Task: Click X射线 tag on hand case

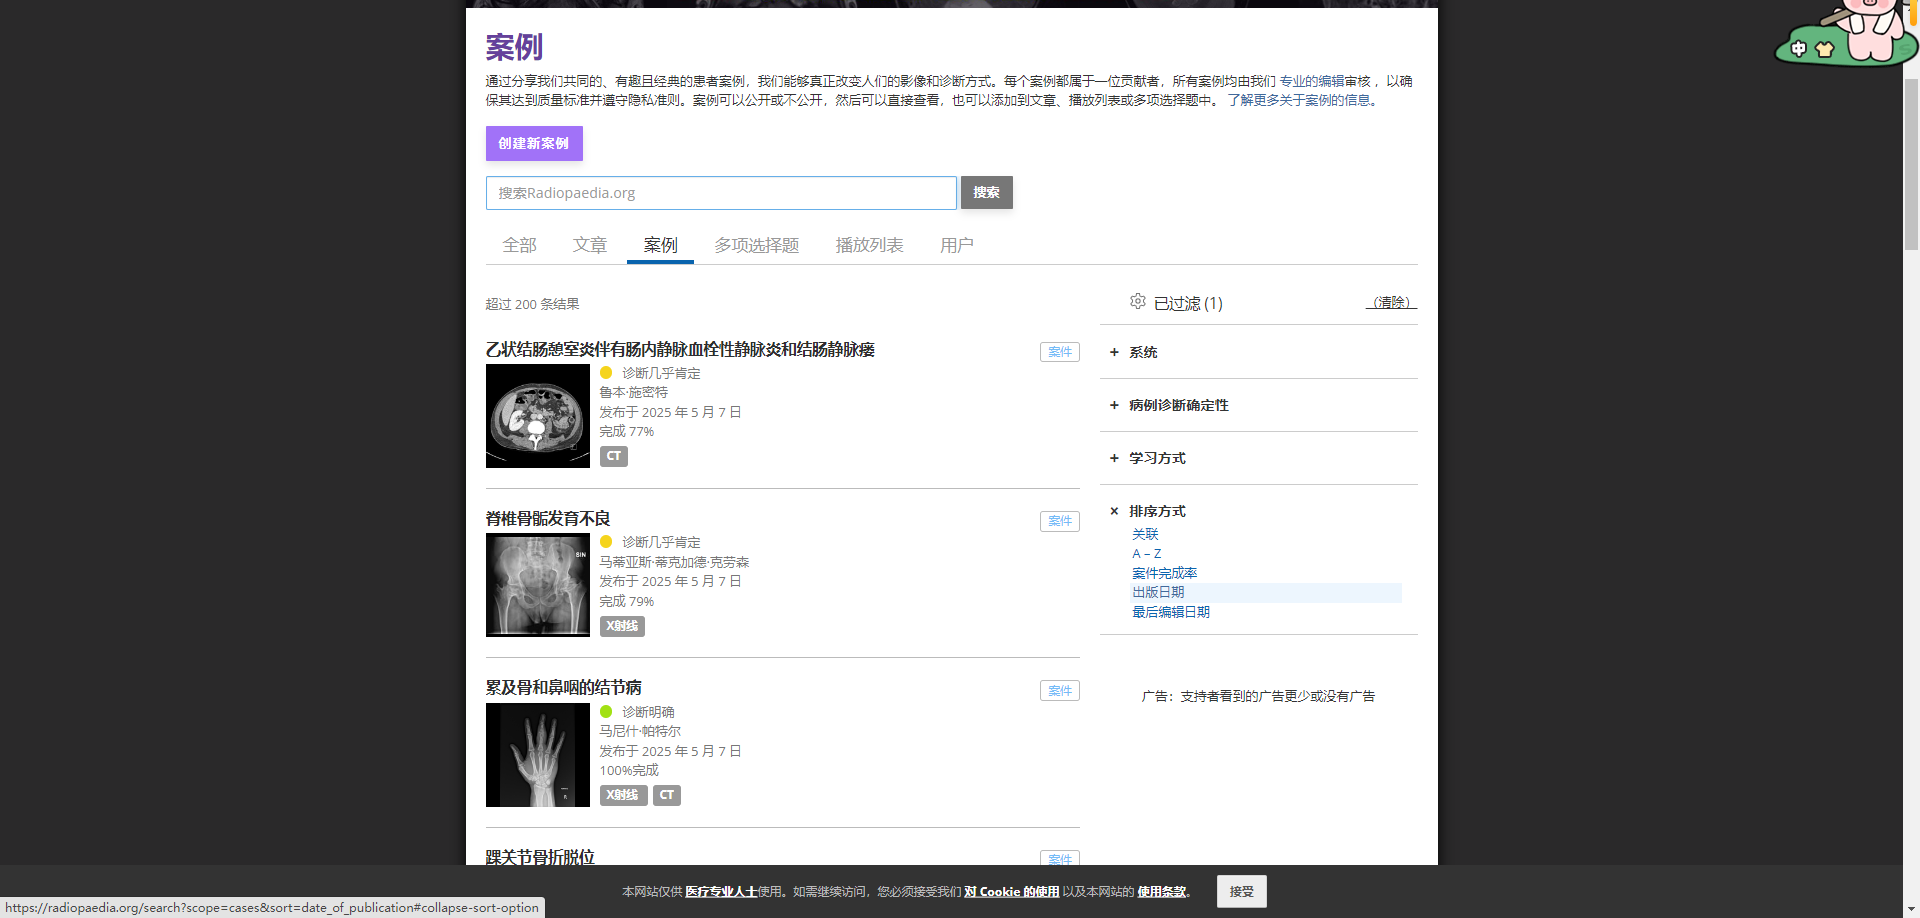Action: point(622,795)
